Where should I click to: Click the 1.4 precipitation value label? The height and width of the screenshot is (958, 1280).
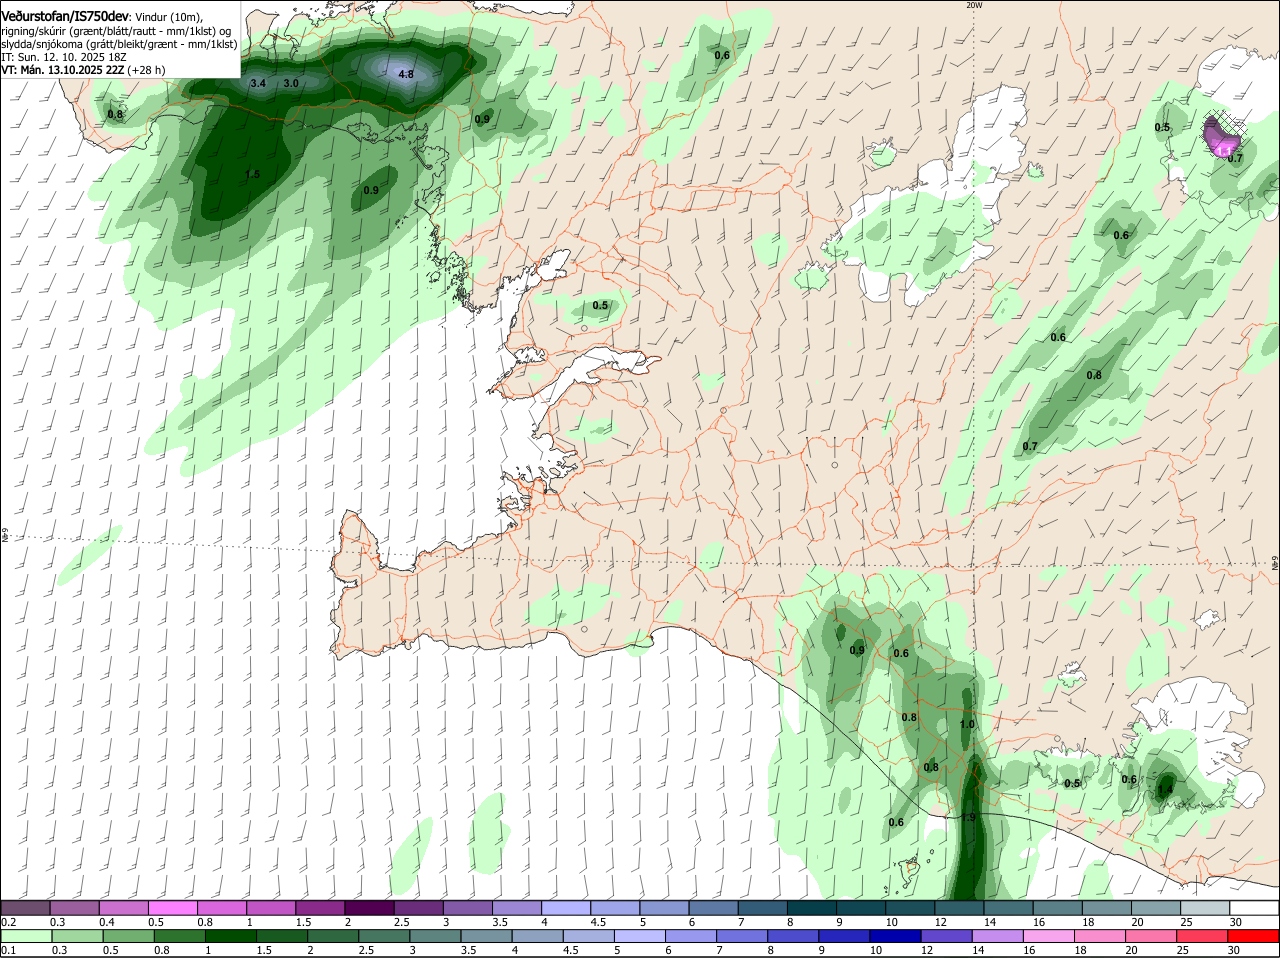[1165, 790]
